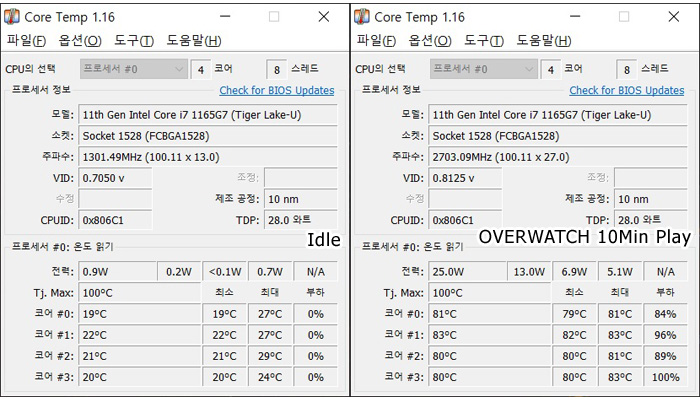The height and width of the screenshot is (400, 700).
Task: Maximize the right Core Temp window
Action: point(624,17)
